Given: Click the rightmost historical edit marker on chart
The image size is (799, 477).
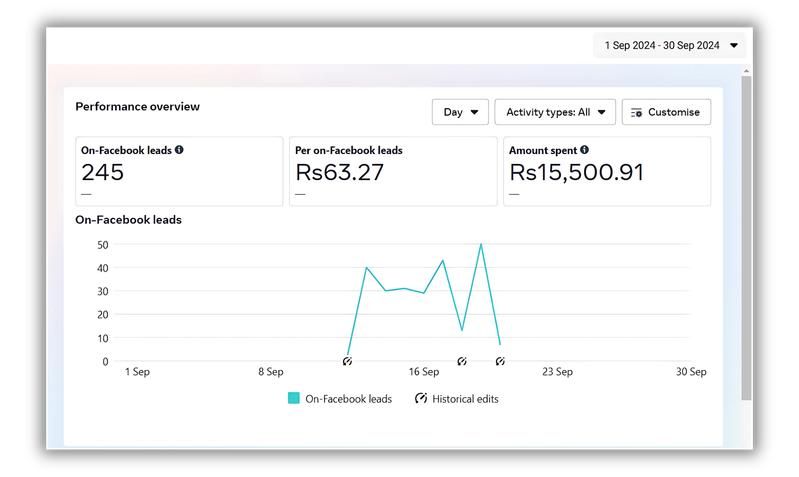Looking at the screenshot, I should click(x=500, y=361).
